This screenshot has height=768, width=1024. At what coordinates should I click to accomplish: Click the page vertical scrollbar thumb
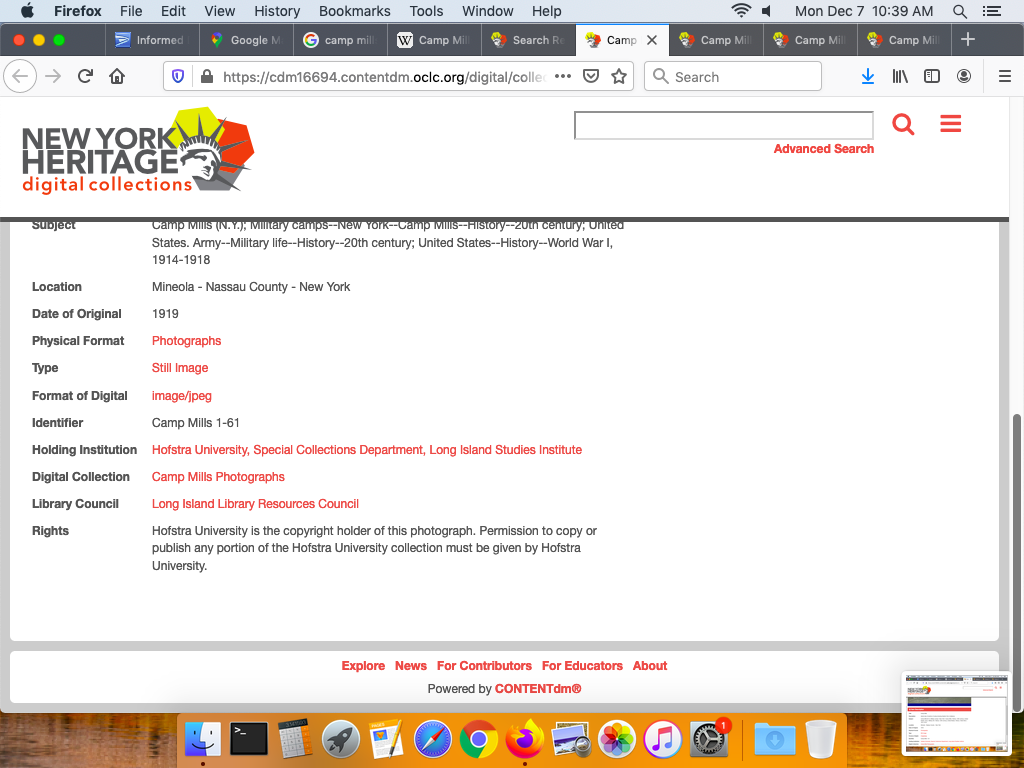(1017, 520)
